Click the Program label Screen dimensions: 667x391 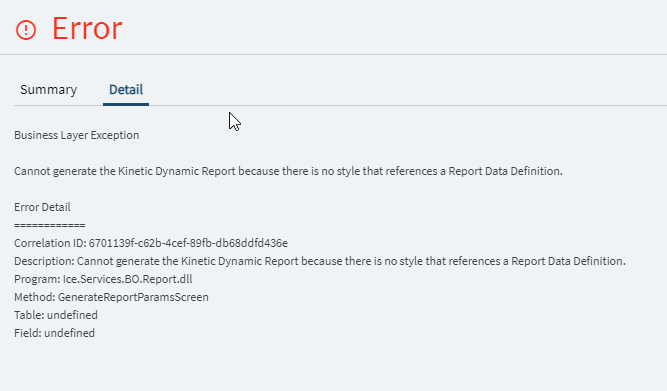click(x=37, y=279)
